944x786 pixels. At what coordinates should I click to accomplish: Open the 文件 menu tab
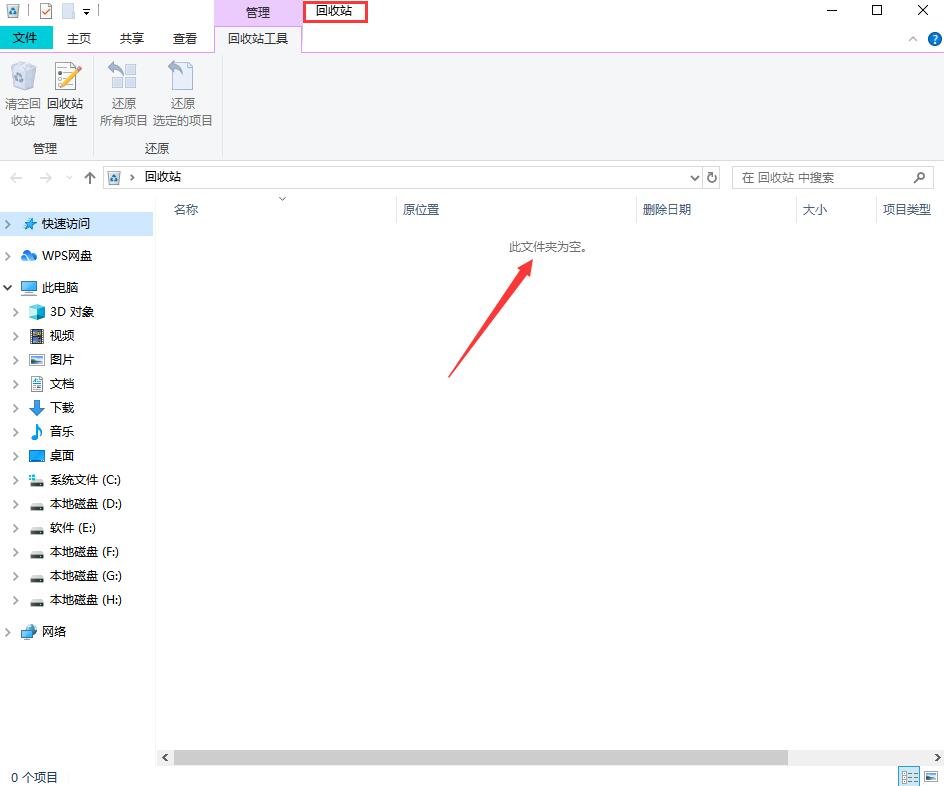pos(25,38)
